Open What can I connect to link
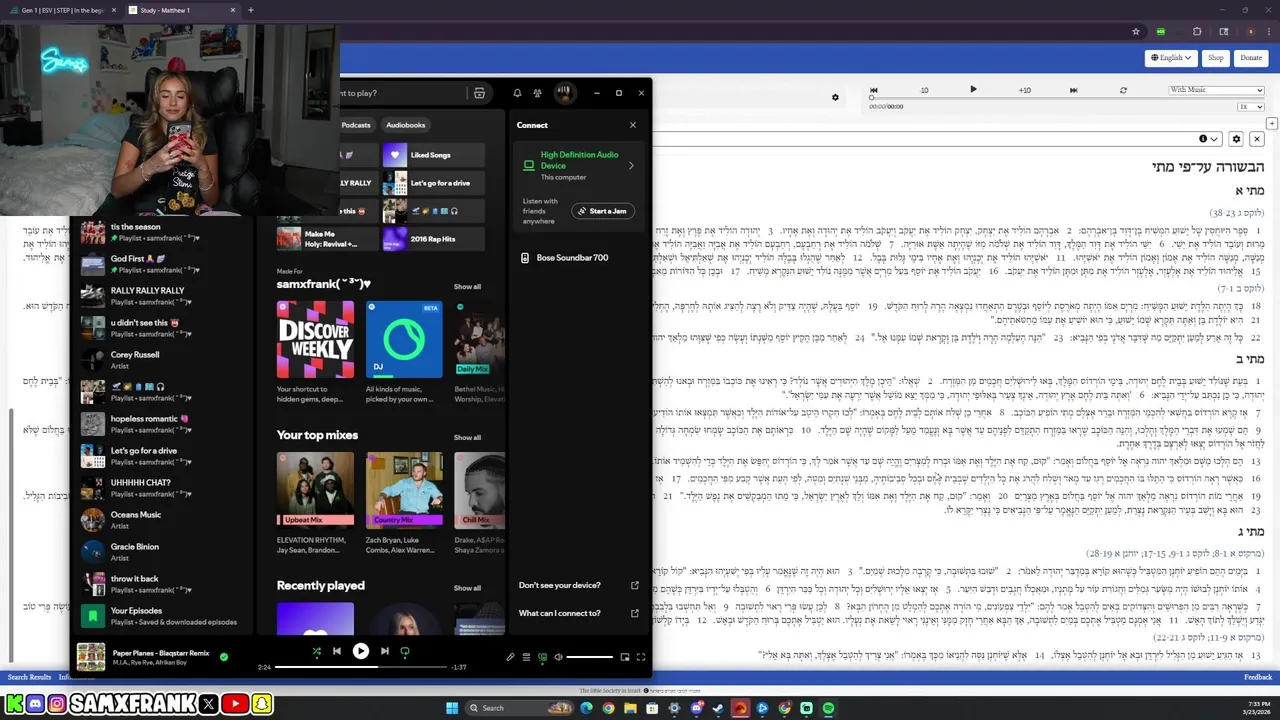 coord(579,613)
